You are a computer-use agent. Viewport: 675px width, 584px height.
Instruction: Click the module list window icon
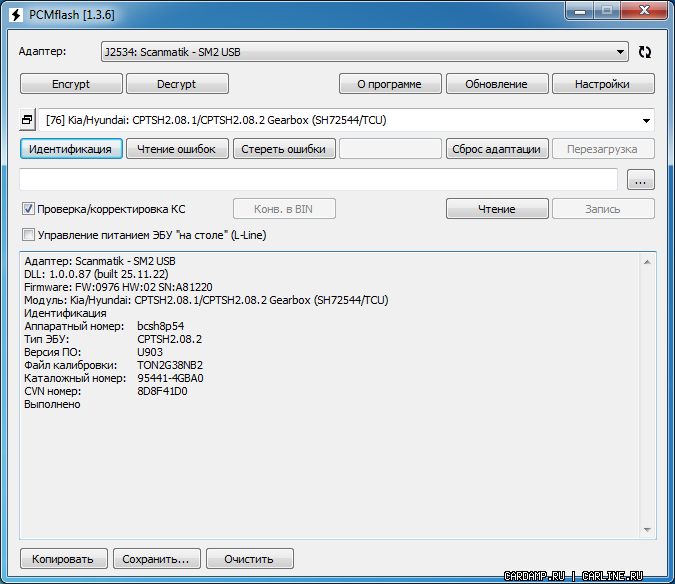click(x=27, y=120)
